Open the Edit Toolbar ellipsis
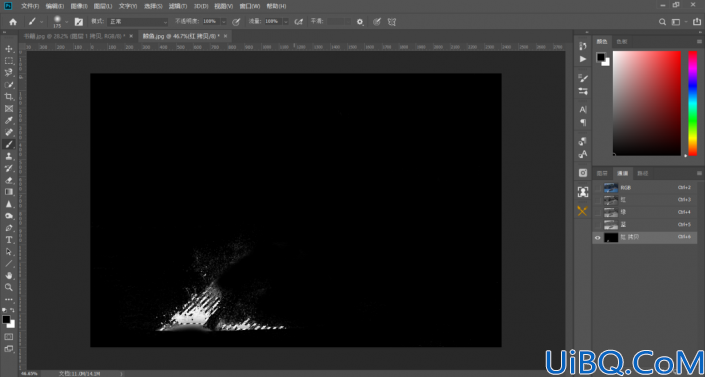This screenshot has width=705, height=377. click(9, 299)
